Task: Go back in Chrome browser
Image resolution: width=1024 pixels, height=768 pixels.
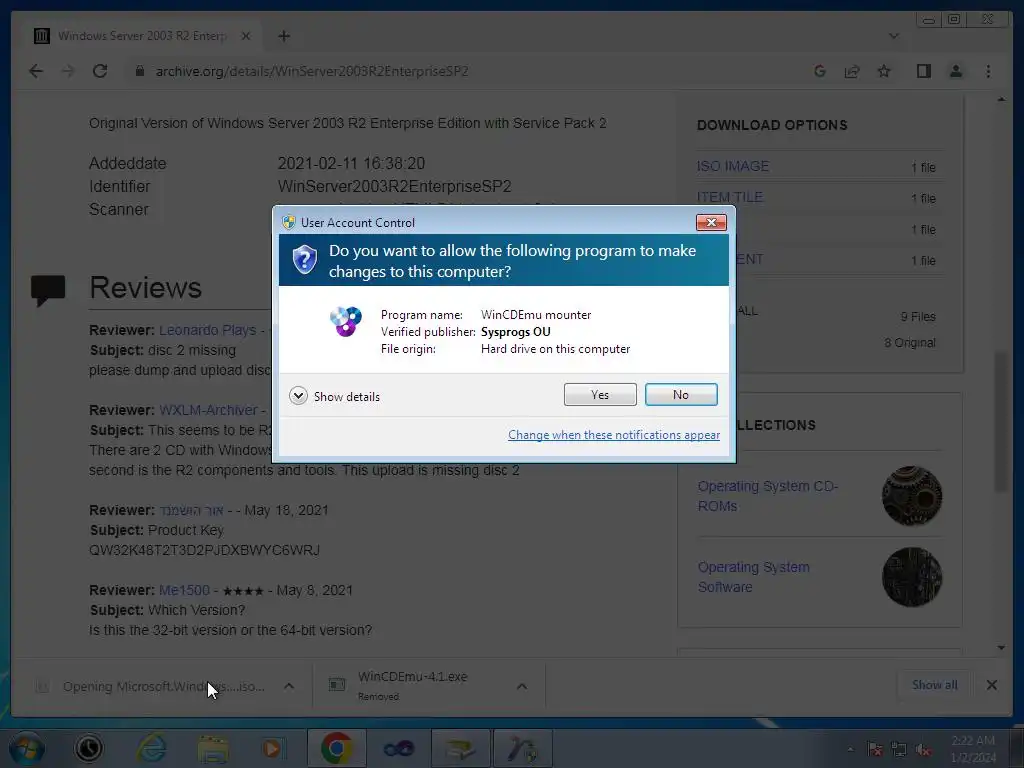Action: click(x=36, y=71)
